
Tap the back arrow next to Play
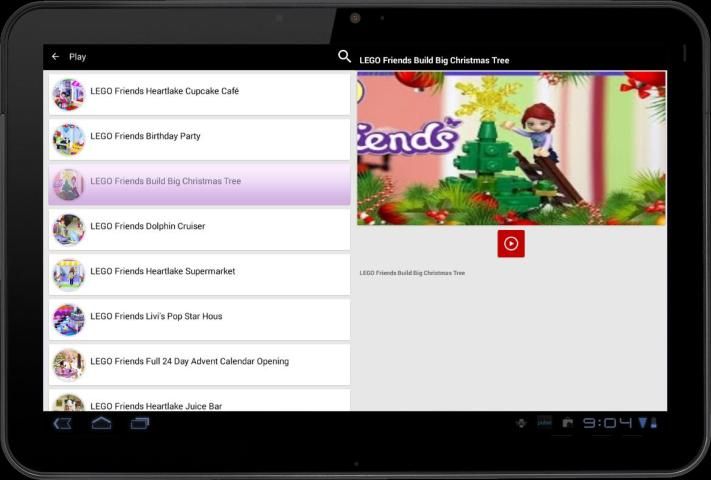56,57
